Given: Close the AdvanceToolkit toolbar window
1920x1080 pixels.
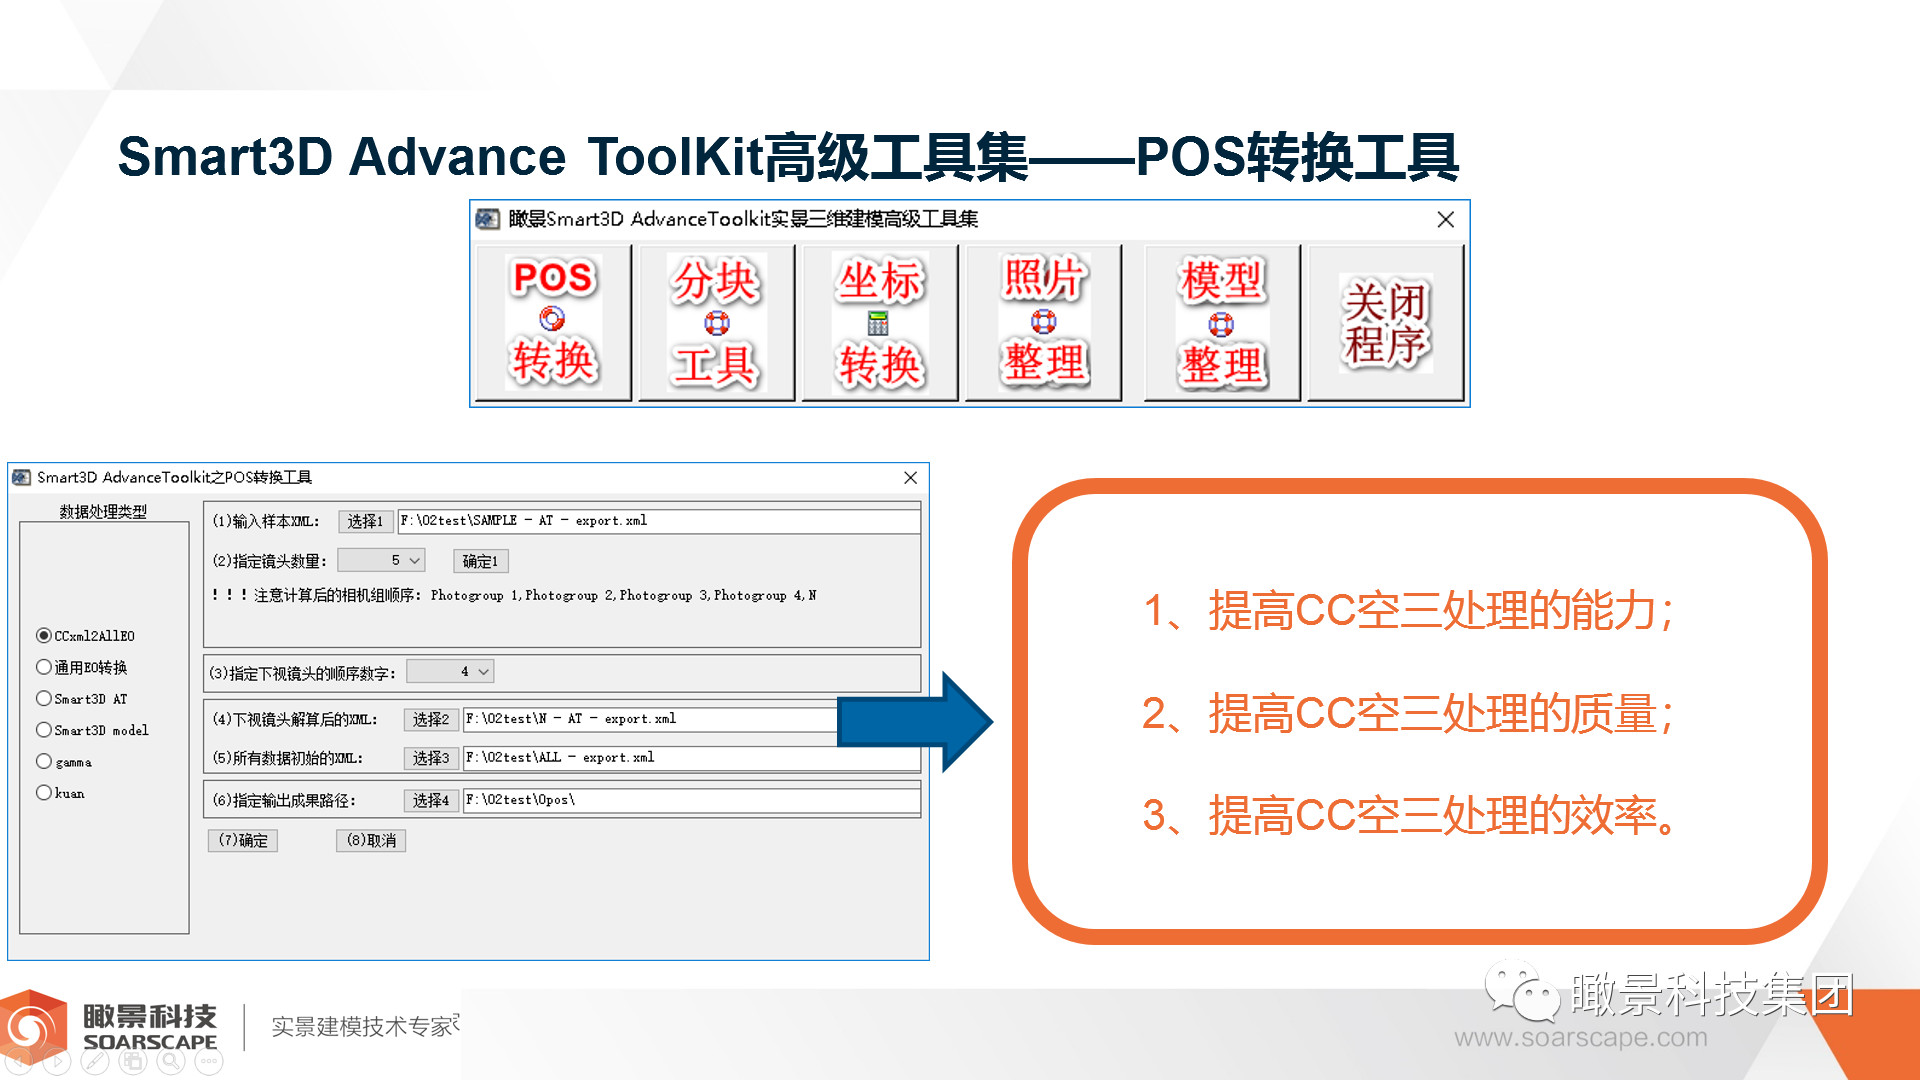Looking at the screenshot, I should pos(1445,219).
